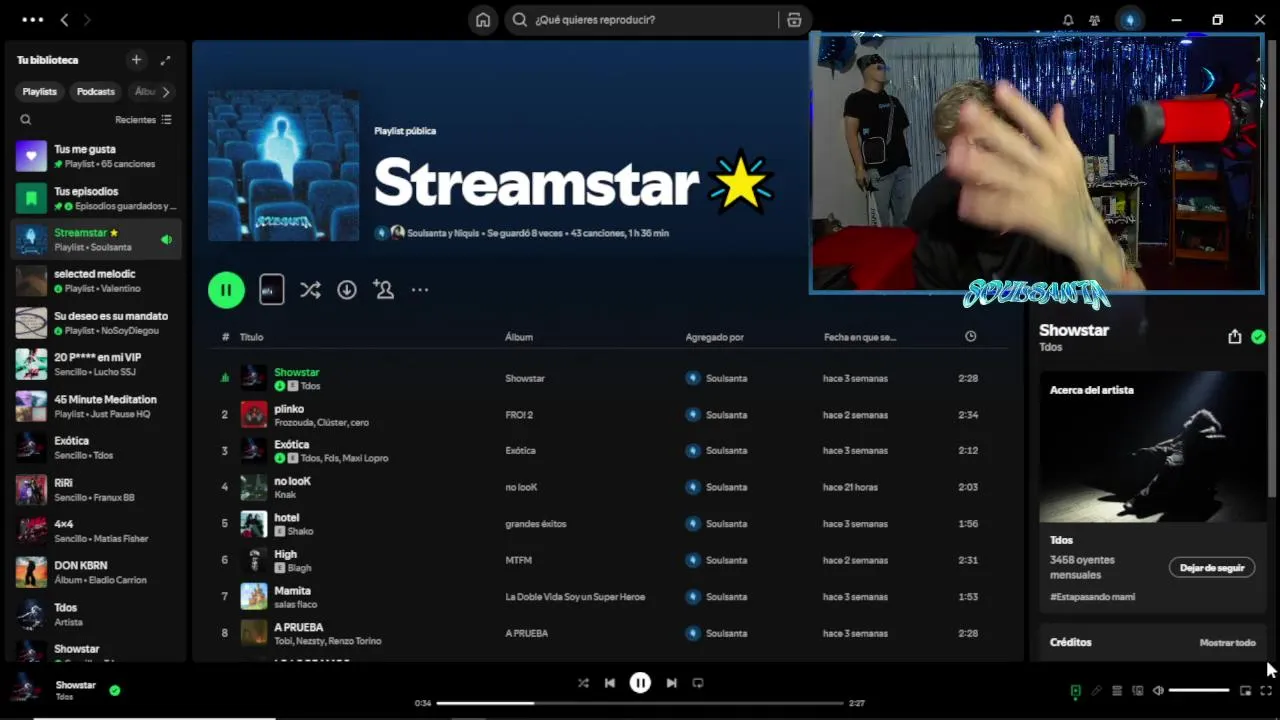The image size is (1280, 720).
Task: Open Tus me gusta playlist
Action: (96, 156)
